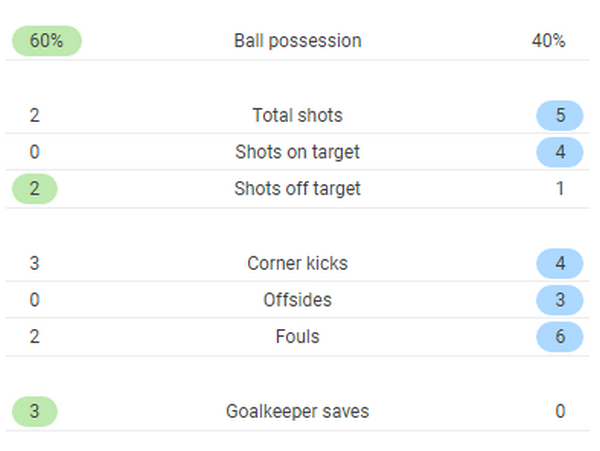
Task: Select the Shots on target label
Action: (x=297, y=152)
